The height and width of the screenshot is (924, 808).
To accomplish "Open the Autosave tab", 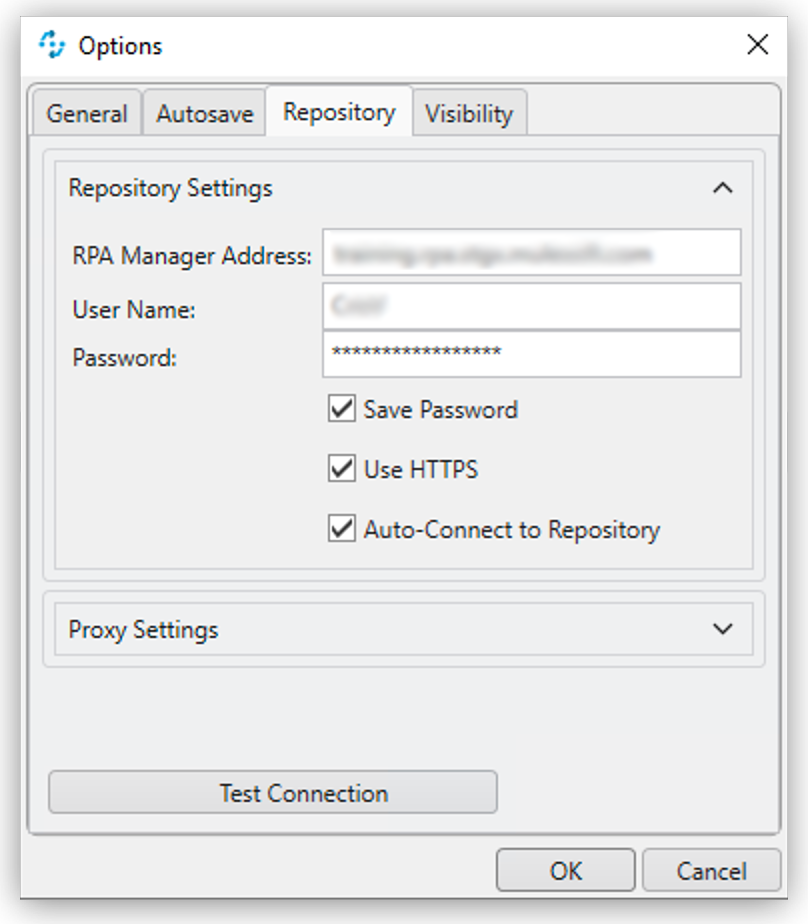I will [204, 113].
